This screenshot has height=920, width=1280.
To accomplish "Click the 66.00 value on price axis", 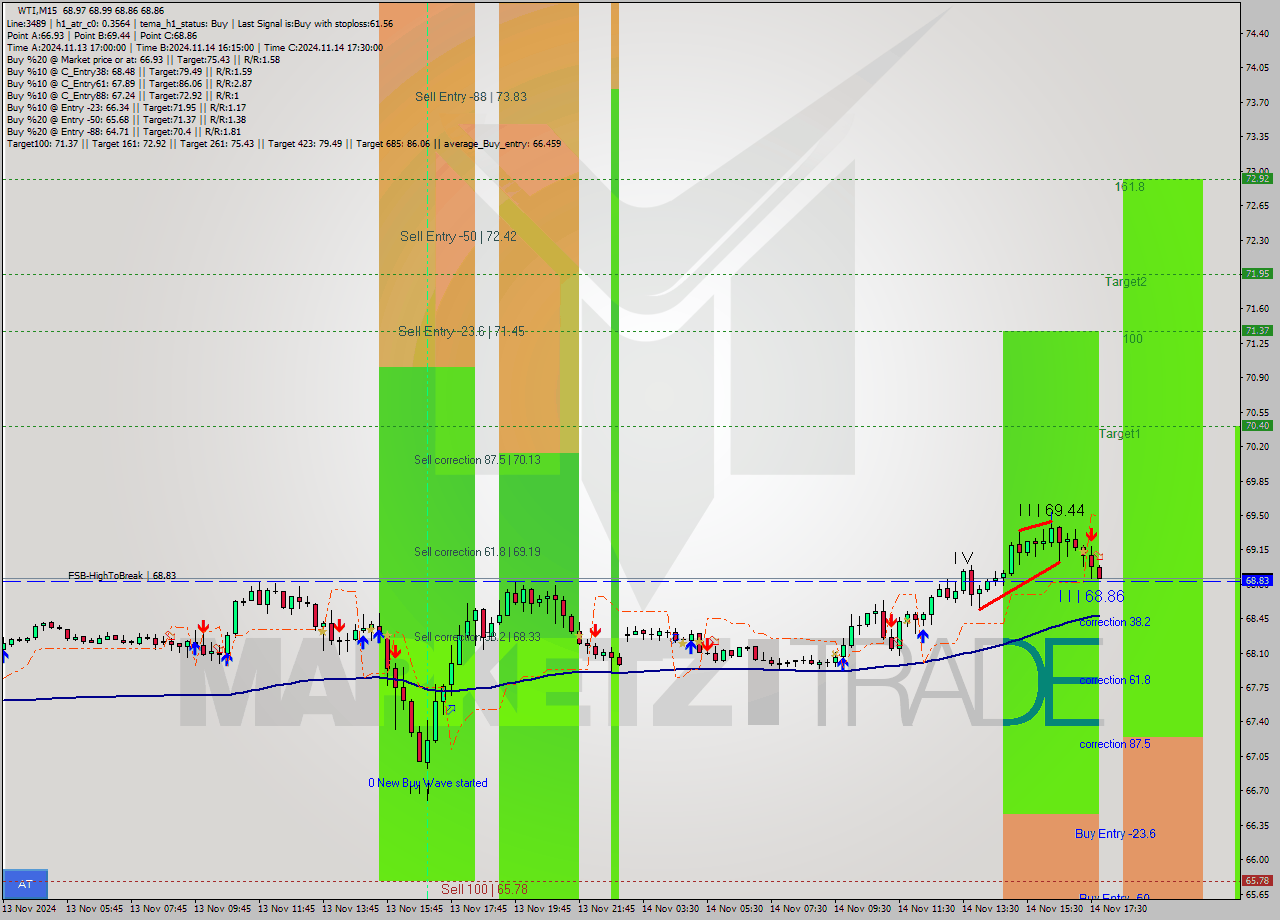I will (x=1257, y=860).
